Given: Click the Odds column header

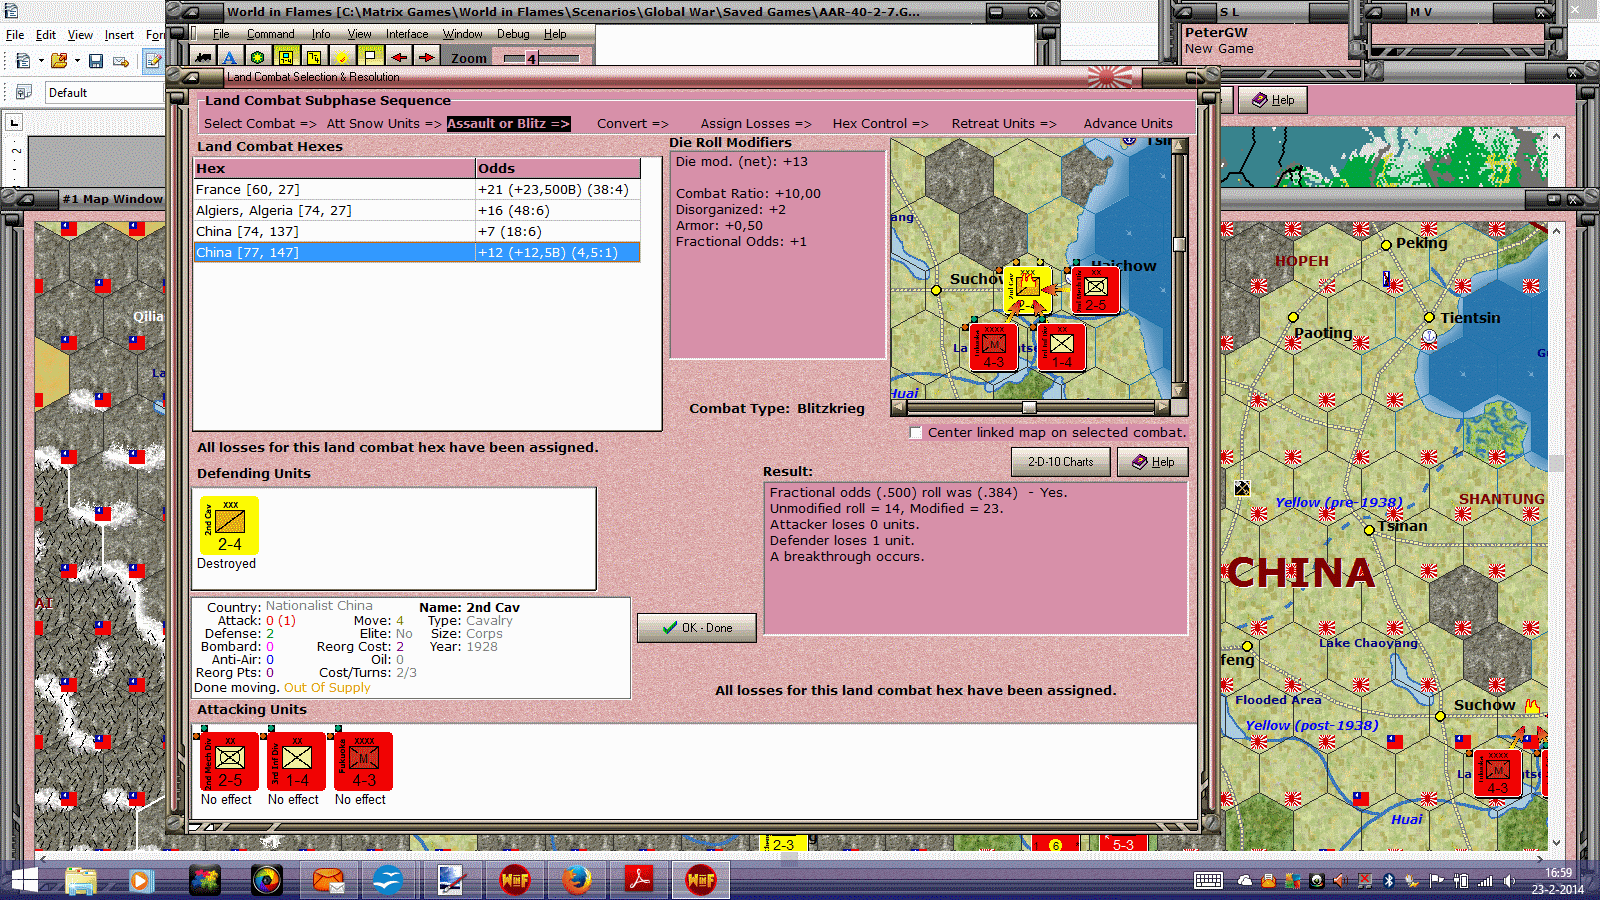Looking at the screenshot, I should click(x=558, y=168).
